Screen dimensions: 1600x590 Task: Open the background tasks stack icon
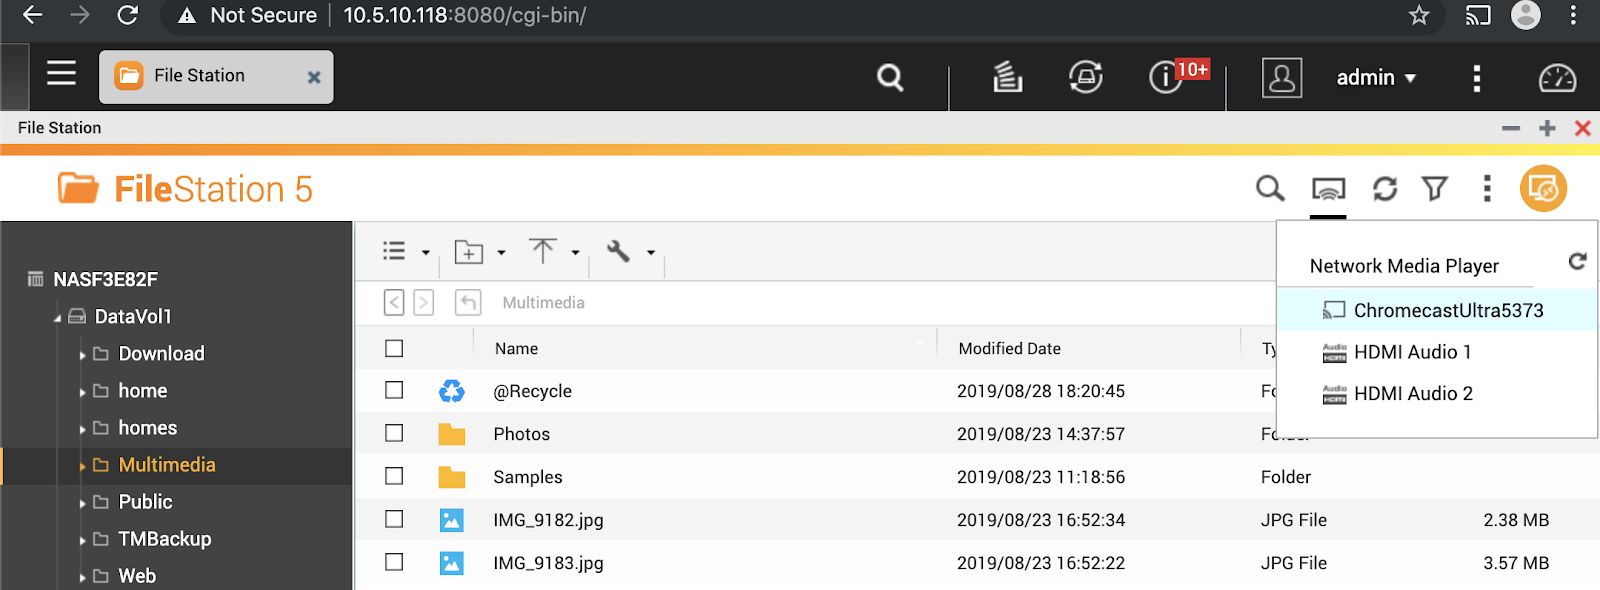[x=1007, y=77]
